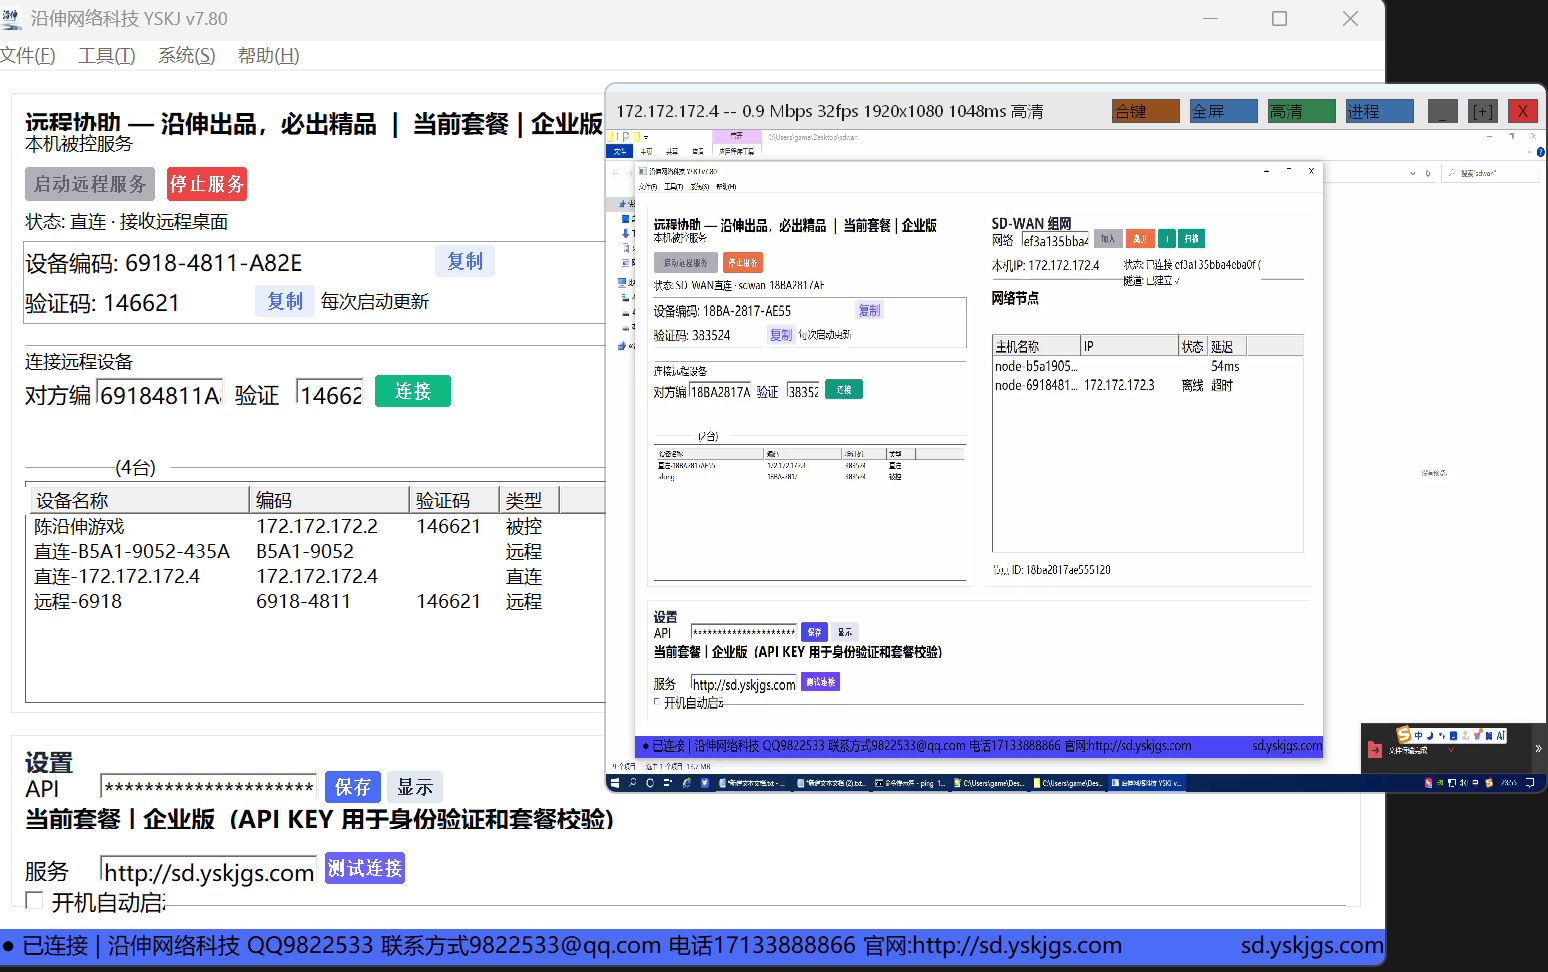Viewport: 1548px width, 972px height.
Task: Click Sogou input method S icon
Action: 1403,735
